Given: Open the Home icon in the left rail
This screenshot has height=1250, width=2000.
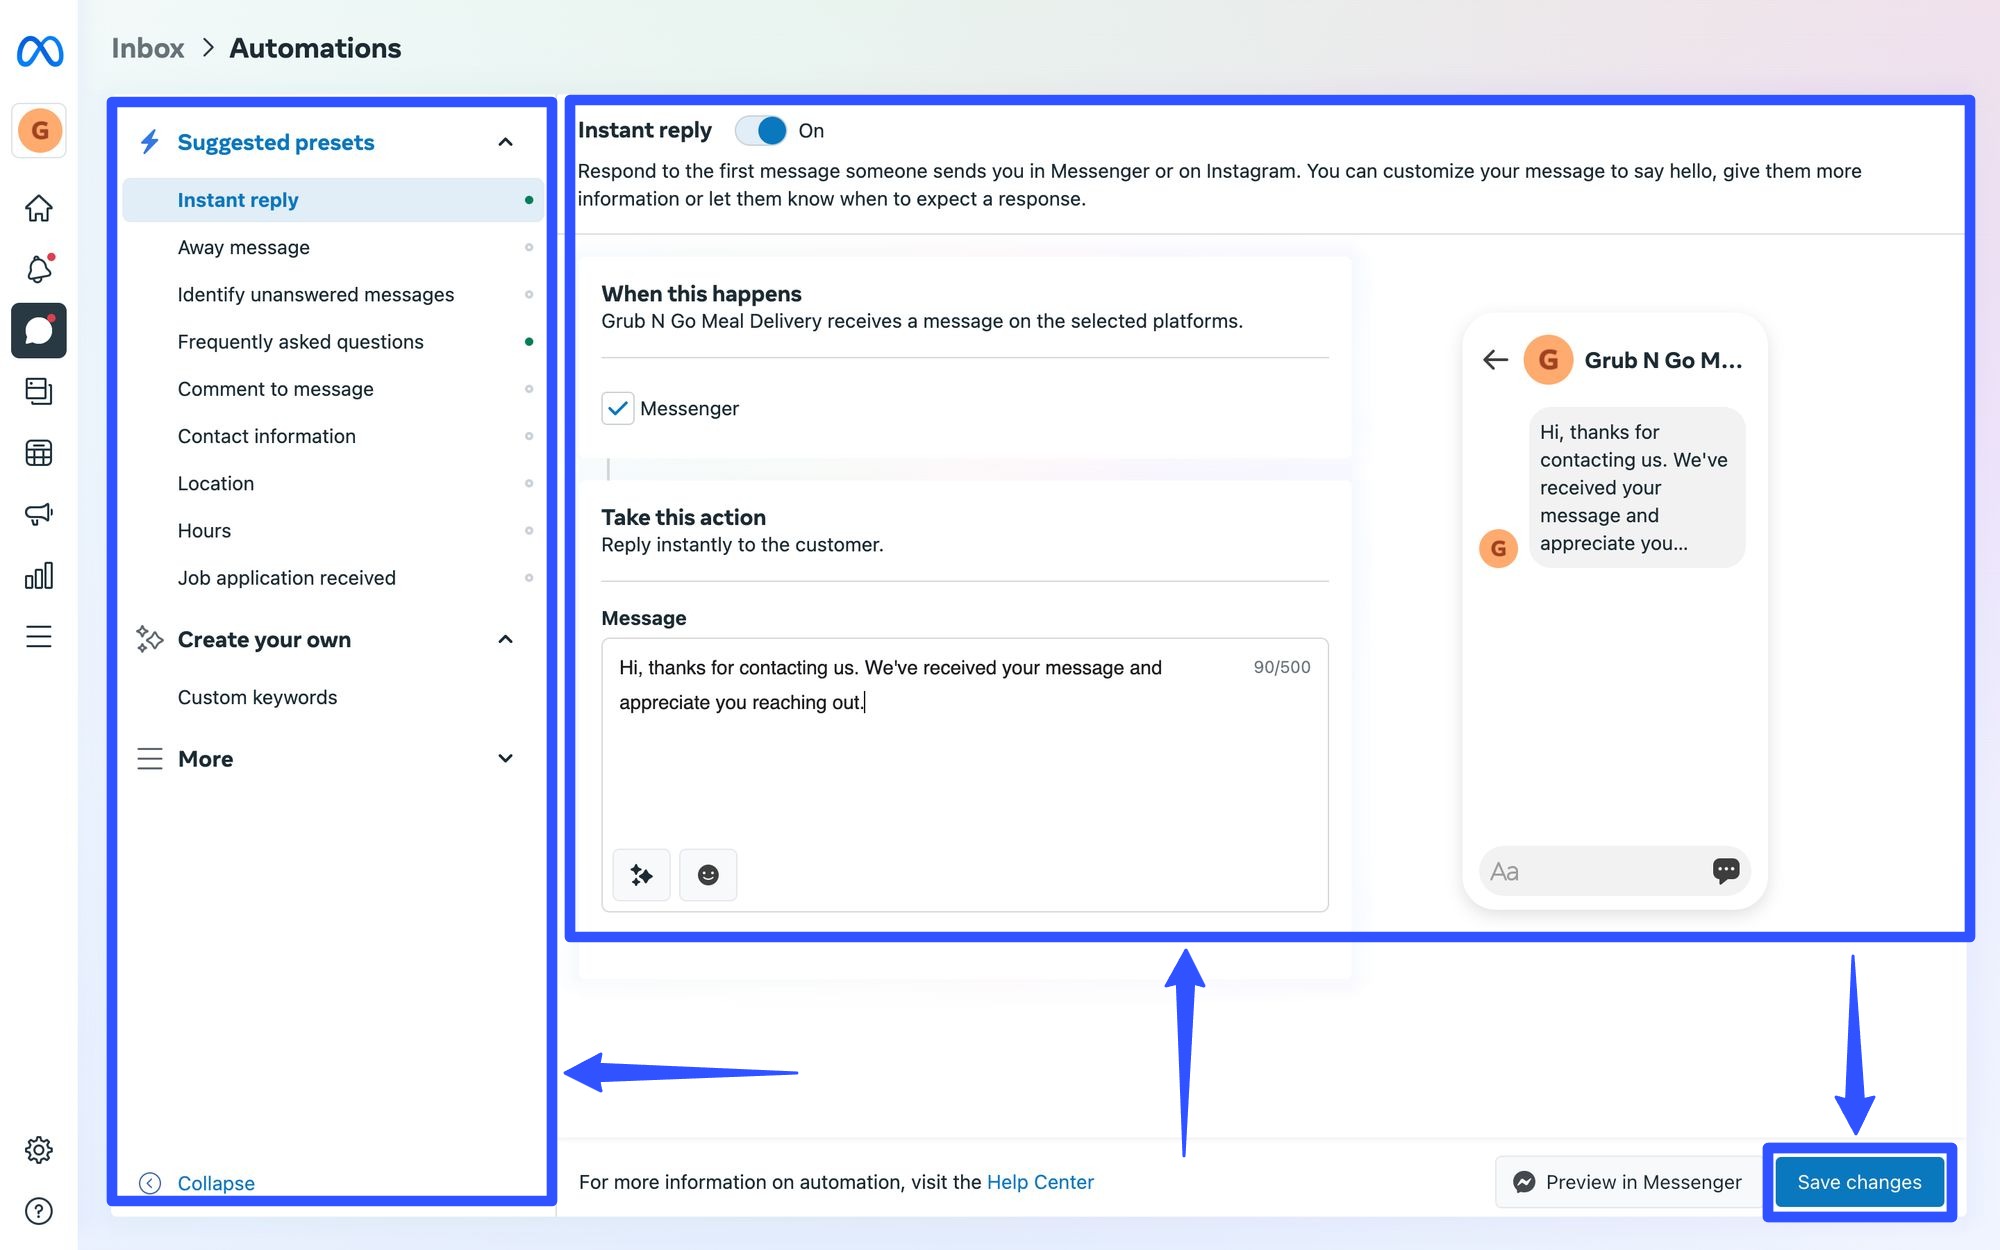Looking at the screenshot, I should coord(38,207).
